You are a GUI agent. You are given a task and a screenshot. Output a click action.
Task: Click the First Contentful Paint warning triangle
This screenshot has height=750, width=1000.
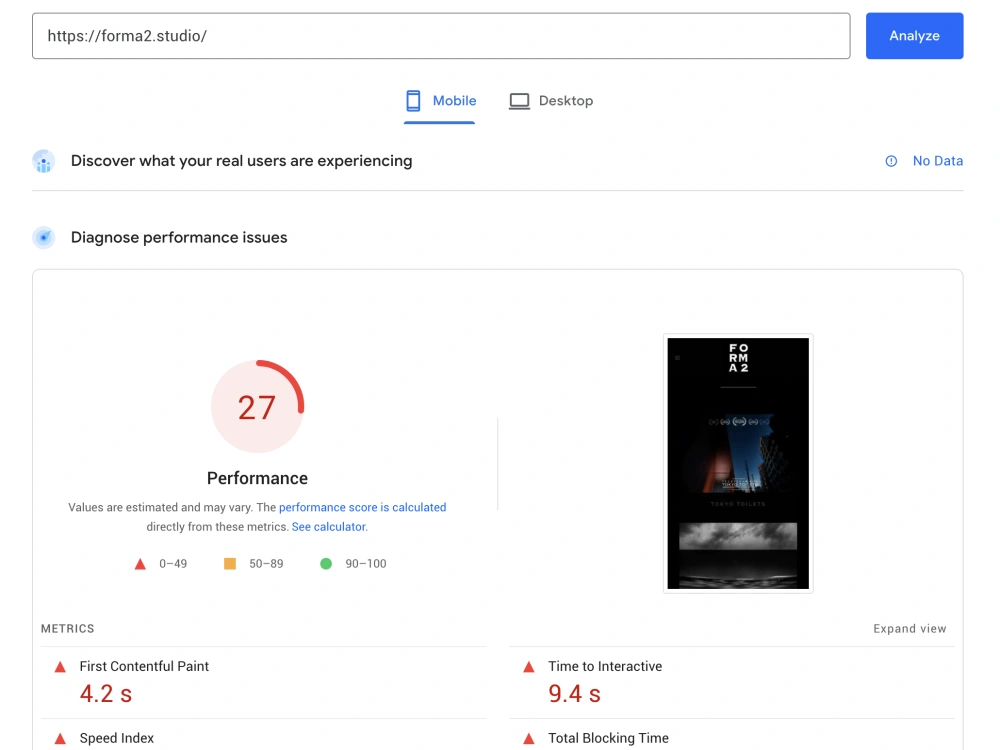point(60,667)
